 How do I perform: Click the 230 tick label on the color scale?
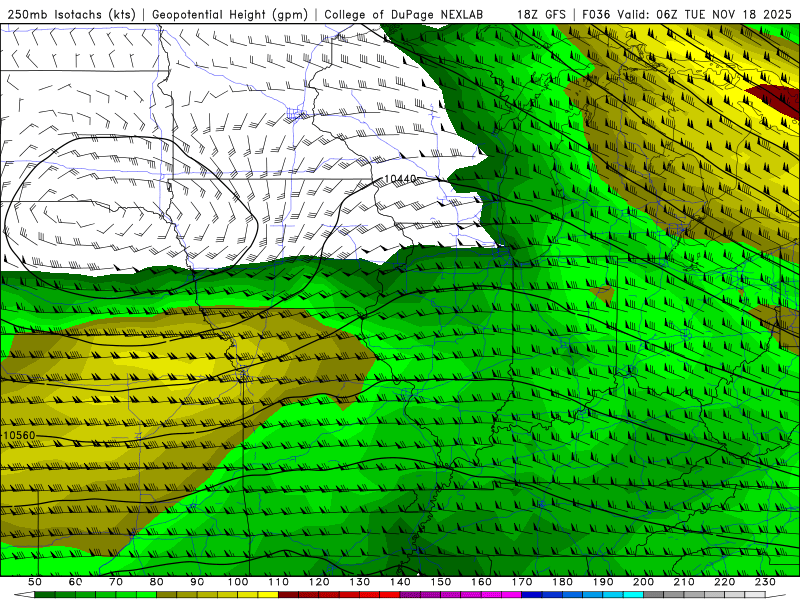[x=765, y=582]
